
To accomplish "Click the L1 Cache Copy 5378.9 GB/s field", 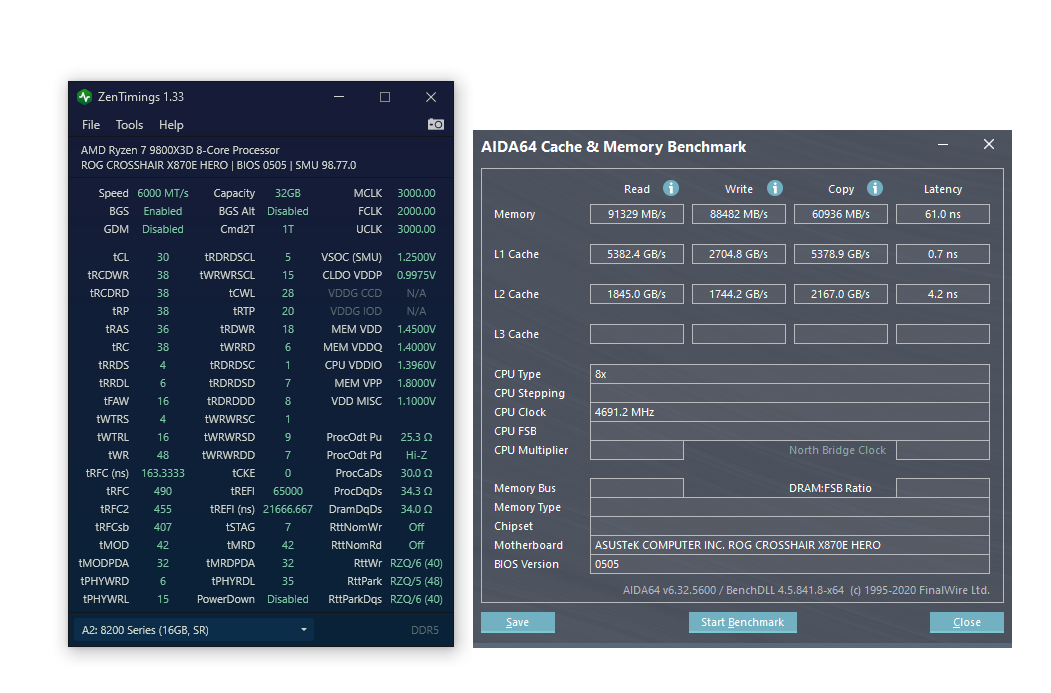I will [x=841, y=255].
